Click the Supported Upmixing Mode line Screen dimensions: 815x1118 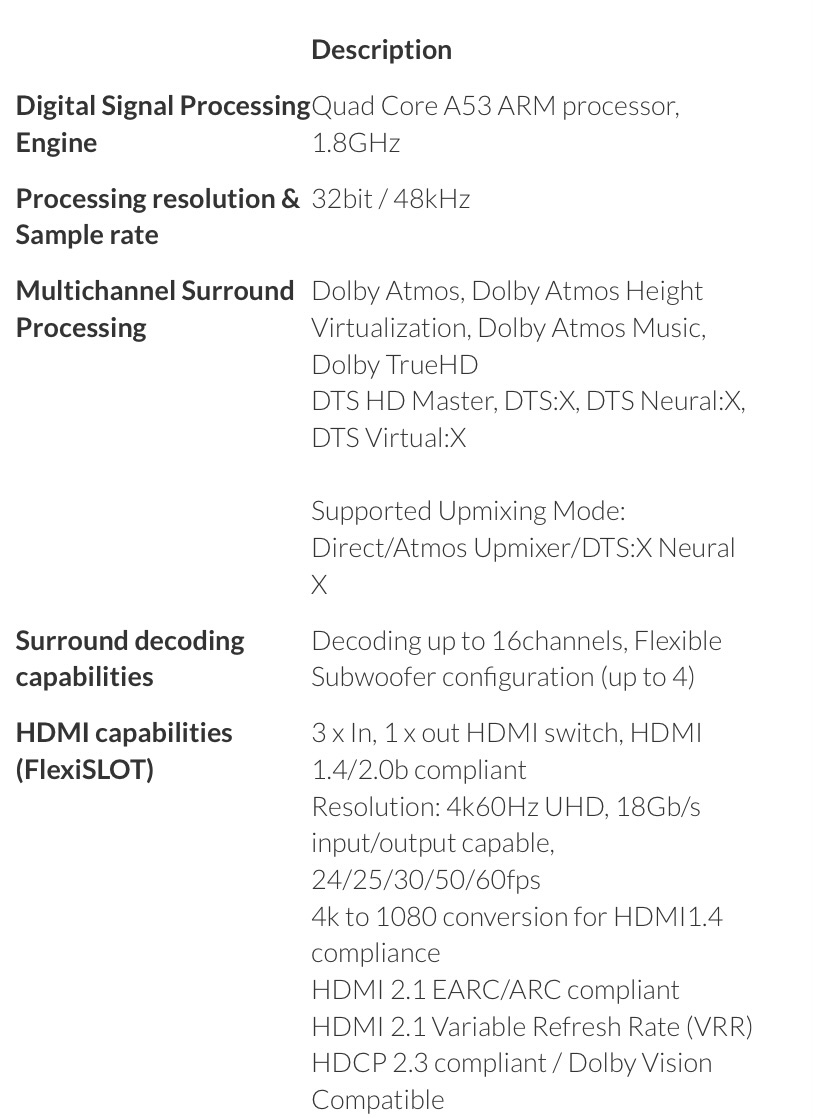[468, 511]
